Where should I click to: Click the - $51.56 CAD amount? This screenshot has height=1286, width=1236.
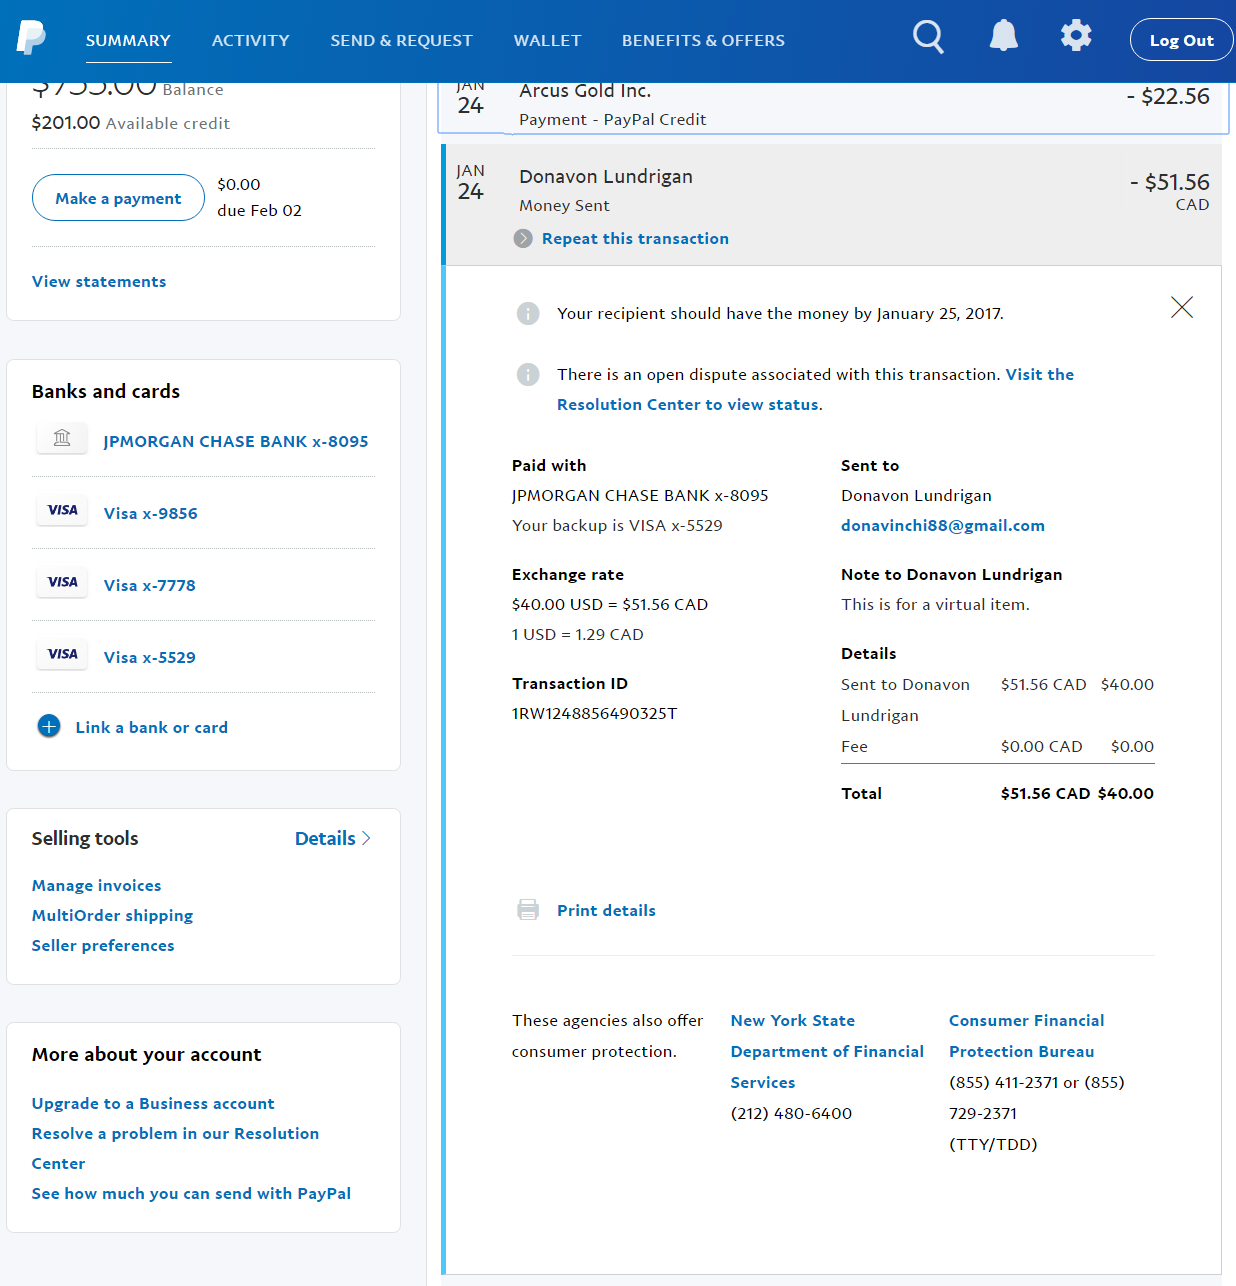(1169, 191)
